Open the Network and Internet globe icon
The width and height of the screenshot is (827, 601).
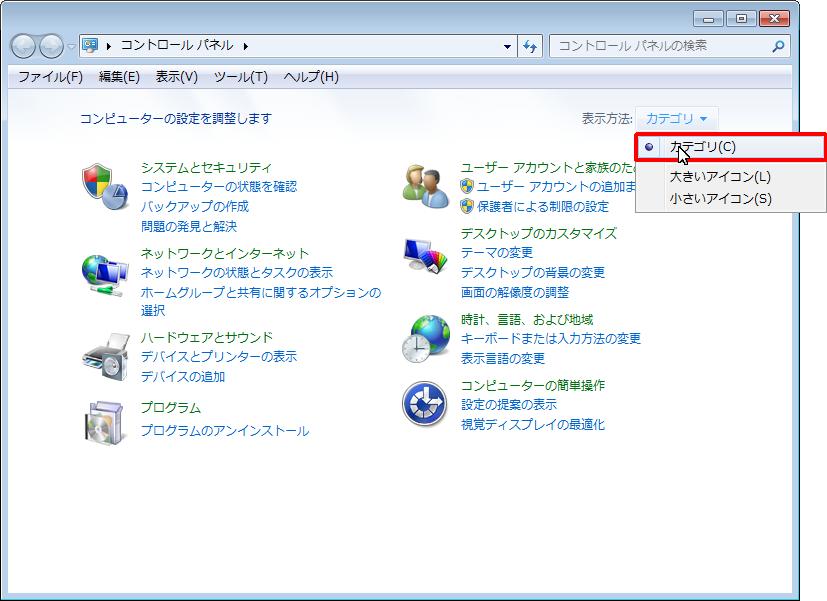coord(104,271)
